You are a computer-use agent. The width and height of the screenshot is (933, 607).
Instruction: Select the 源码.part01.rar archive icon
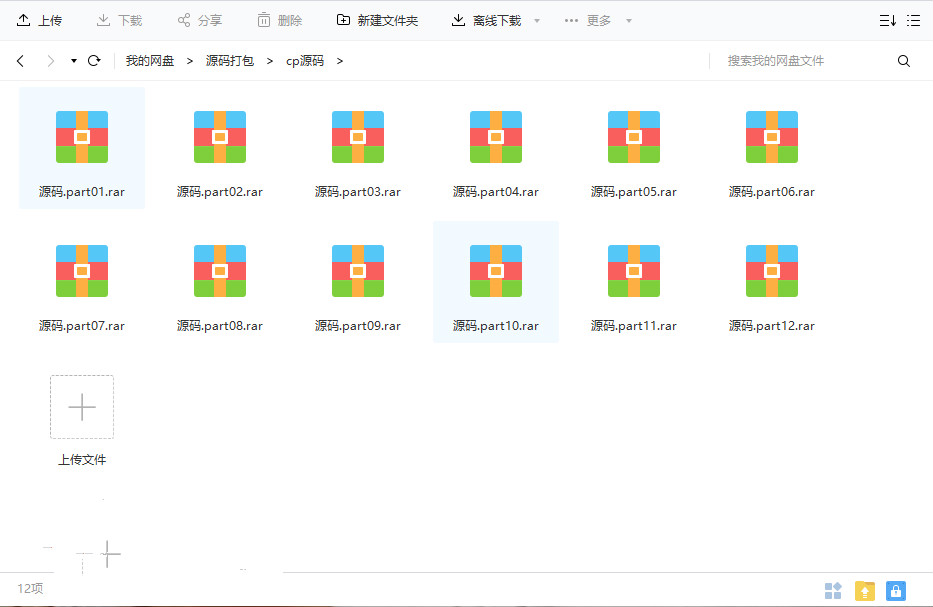(x=82, y=137)
